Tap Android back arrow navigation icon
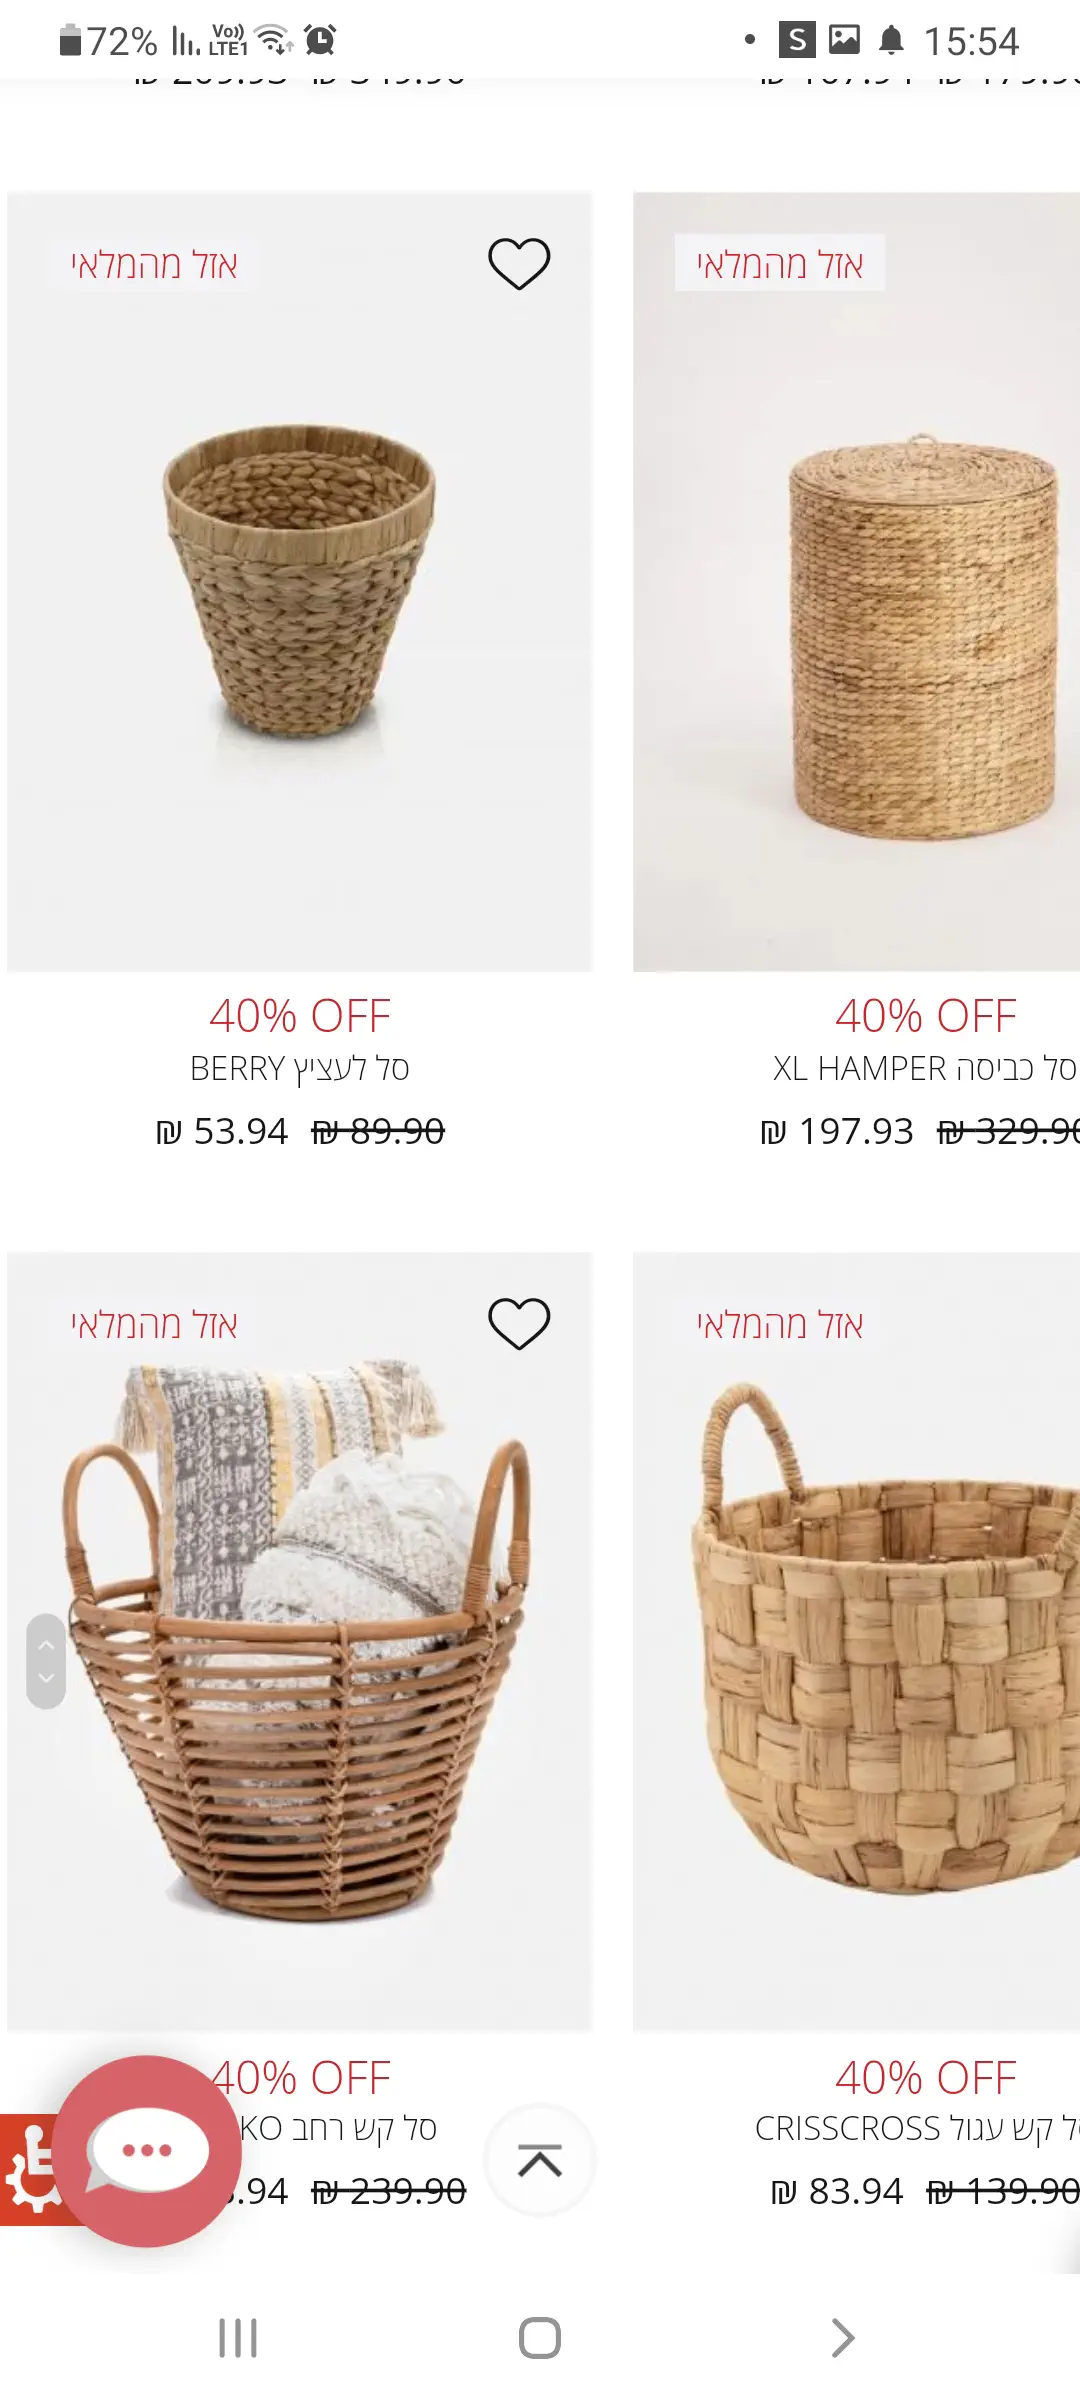This screenshot has width=1080, height=2400. pyautogui.click(x=843, y=2338)
